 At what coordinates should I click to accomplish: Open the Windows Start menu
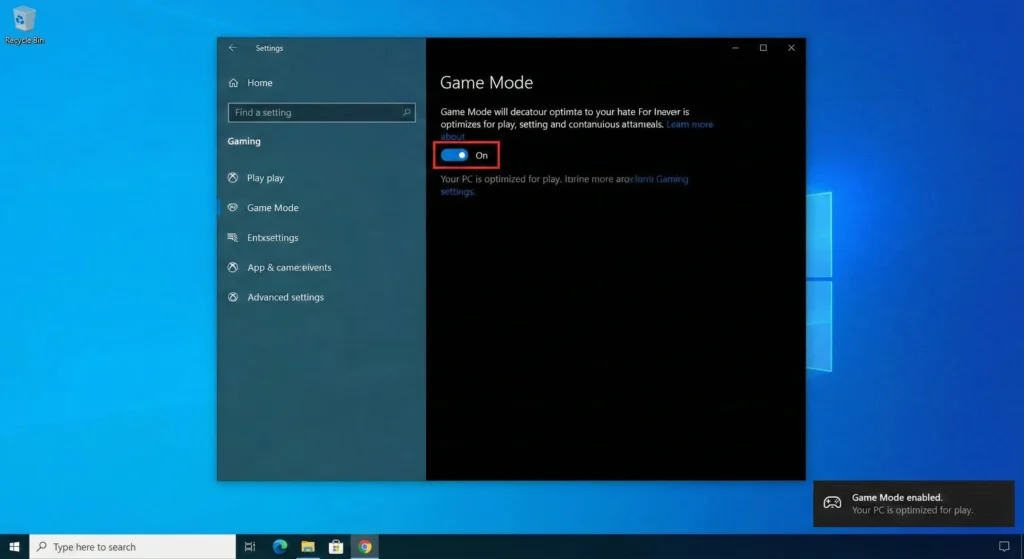(x=14, y=547)
